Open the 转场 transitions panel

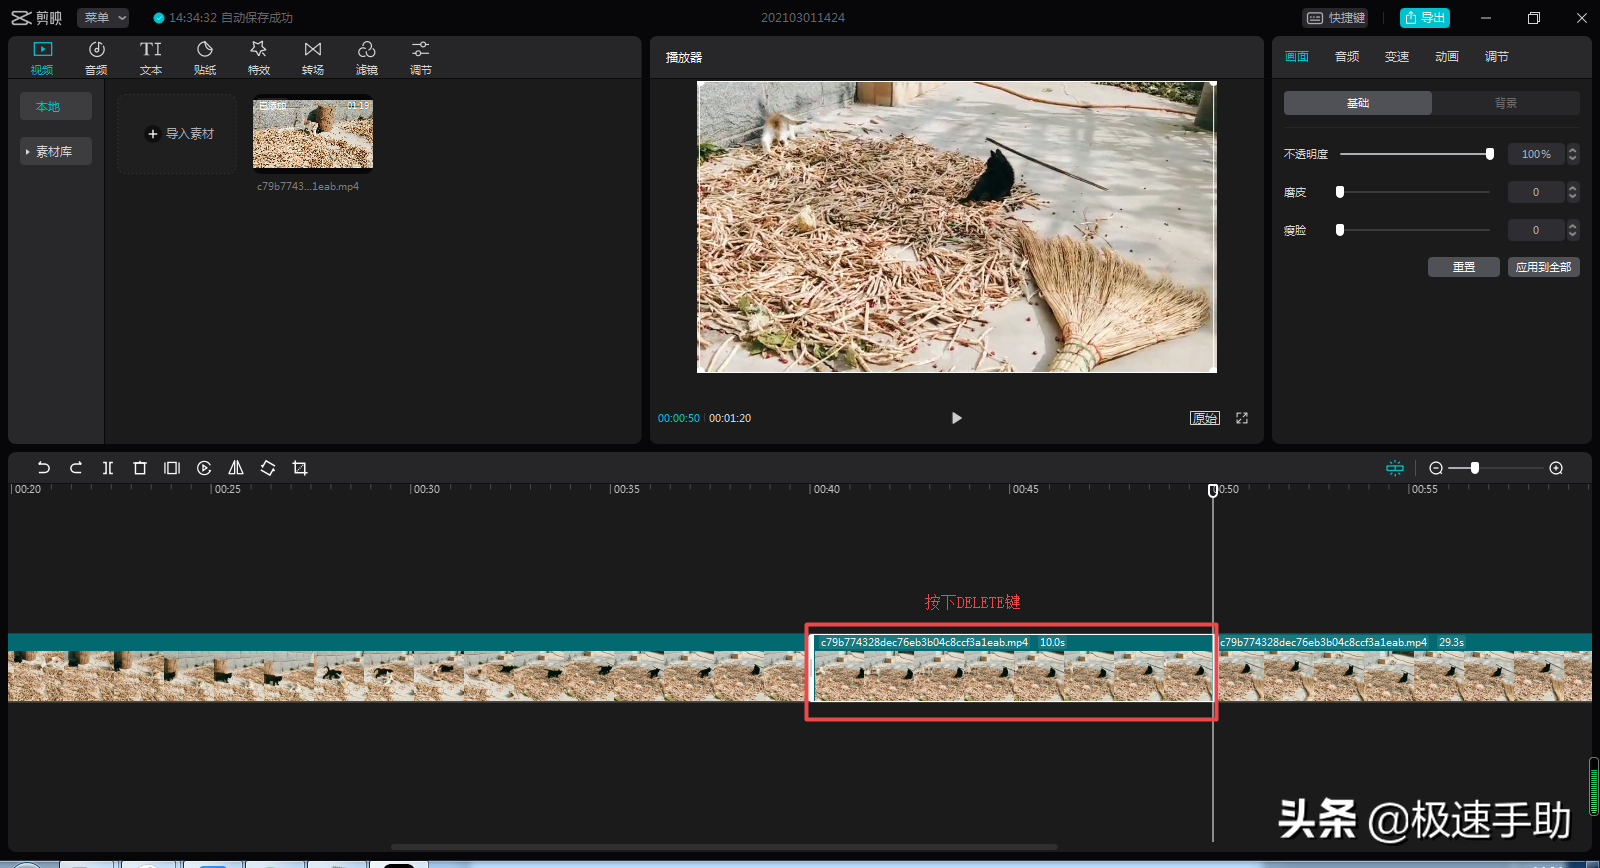pyautogui.click(x=313, y=58)
